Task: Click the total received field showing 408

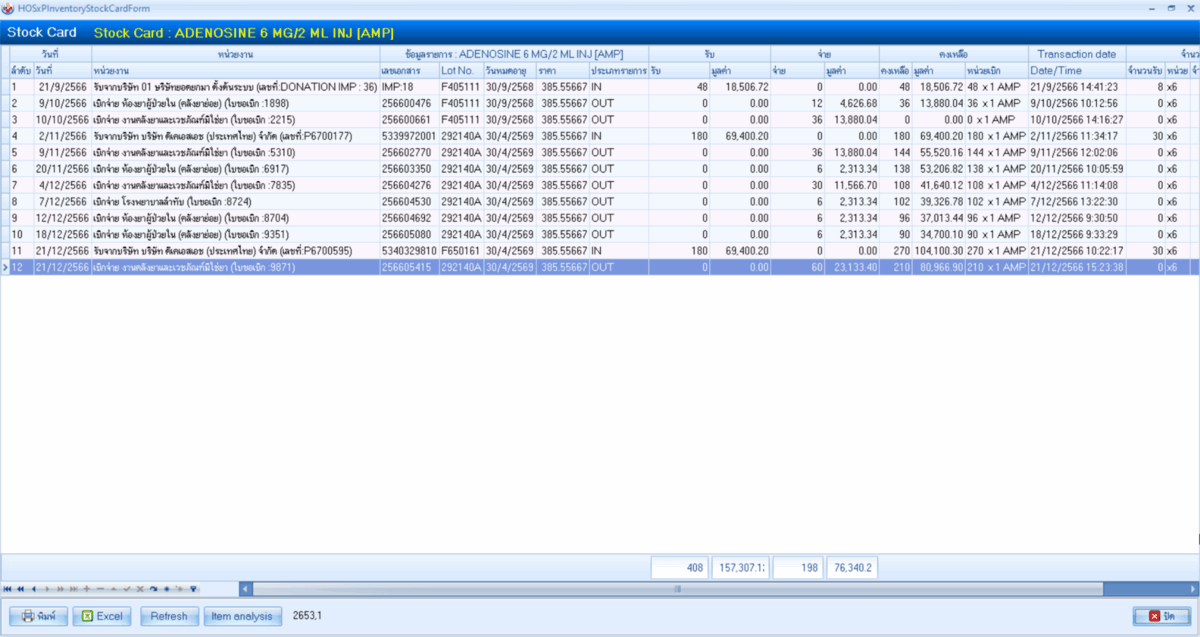Action: pos(680,568)
